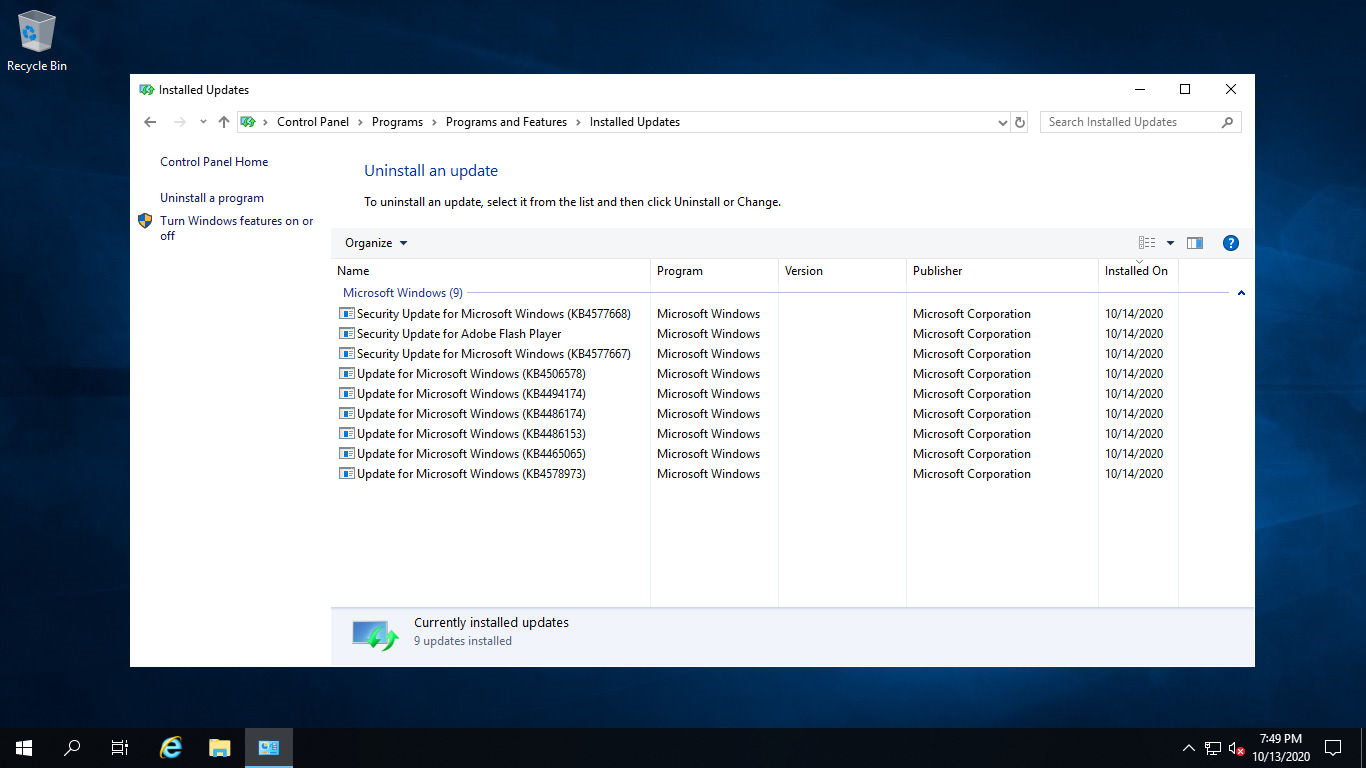Screen dimensions: 1366x768
Task: Go back with the Back arrow
Action: [150, 122]
